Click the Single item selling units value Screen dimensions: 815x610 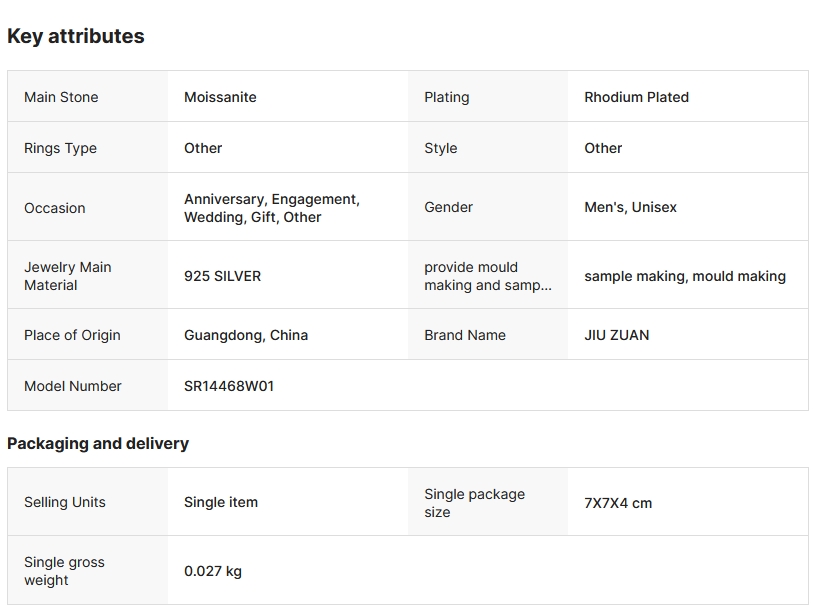pos(220,502)
